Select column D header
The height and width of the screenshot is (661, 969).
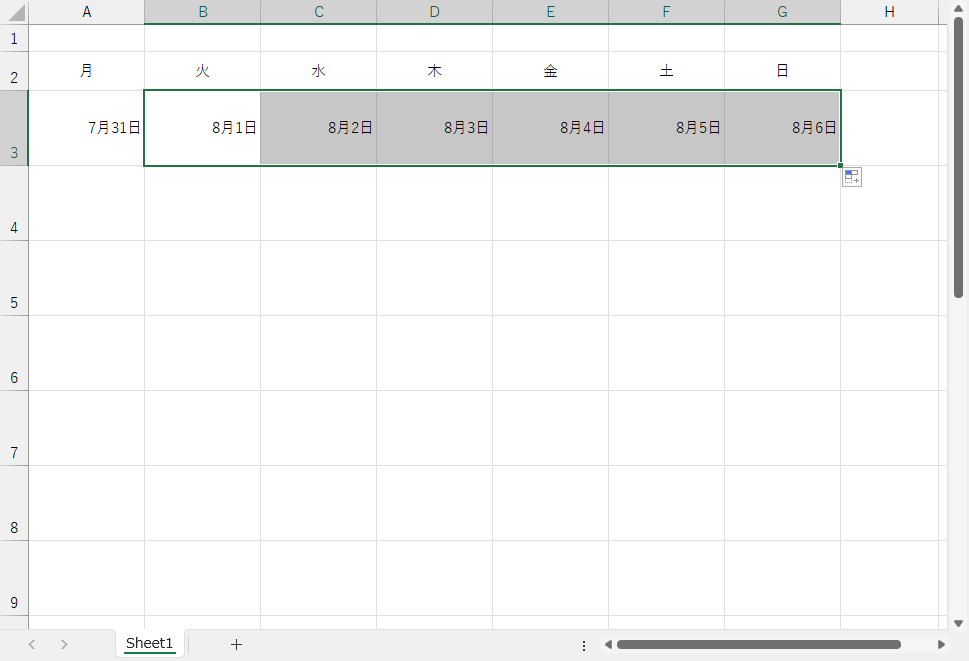[x=434, y=12]
